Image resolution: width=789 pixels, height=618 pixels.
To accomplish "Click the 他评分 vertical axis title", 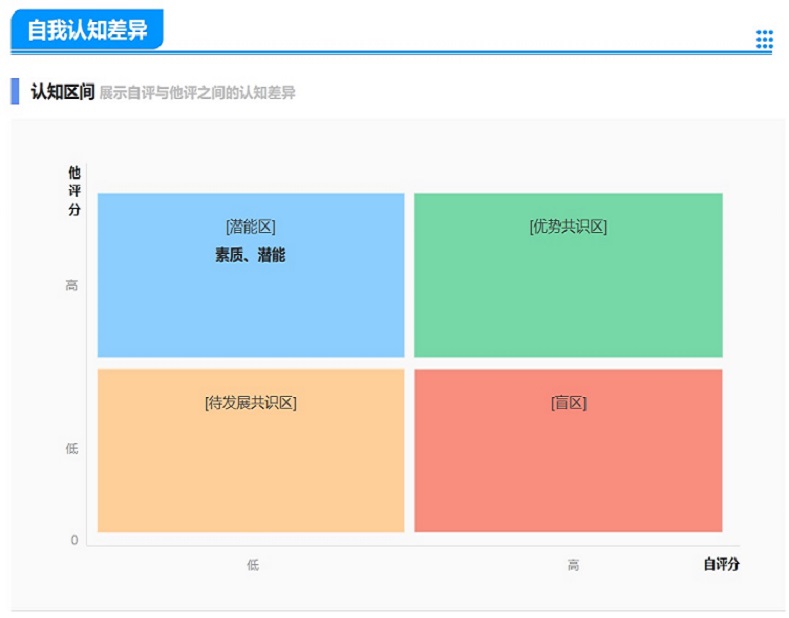I will [x=74, y=190].
